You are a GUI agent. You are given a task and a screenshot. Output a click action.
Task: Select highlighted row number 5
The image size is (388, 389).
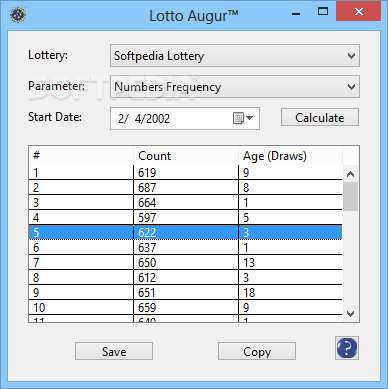click(186, 232)
